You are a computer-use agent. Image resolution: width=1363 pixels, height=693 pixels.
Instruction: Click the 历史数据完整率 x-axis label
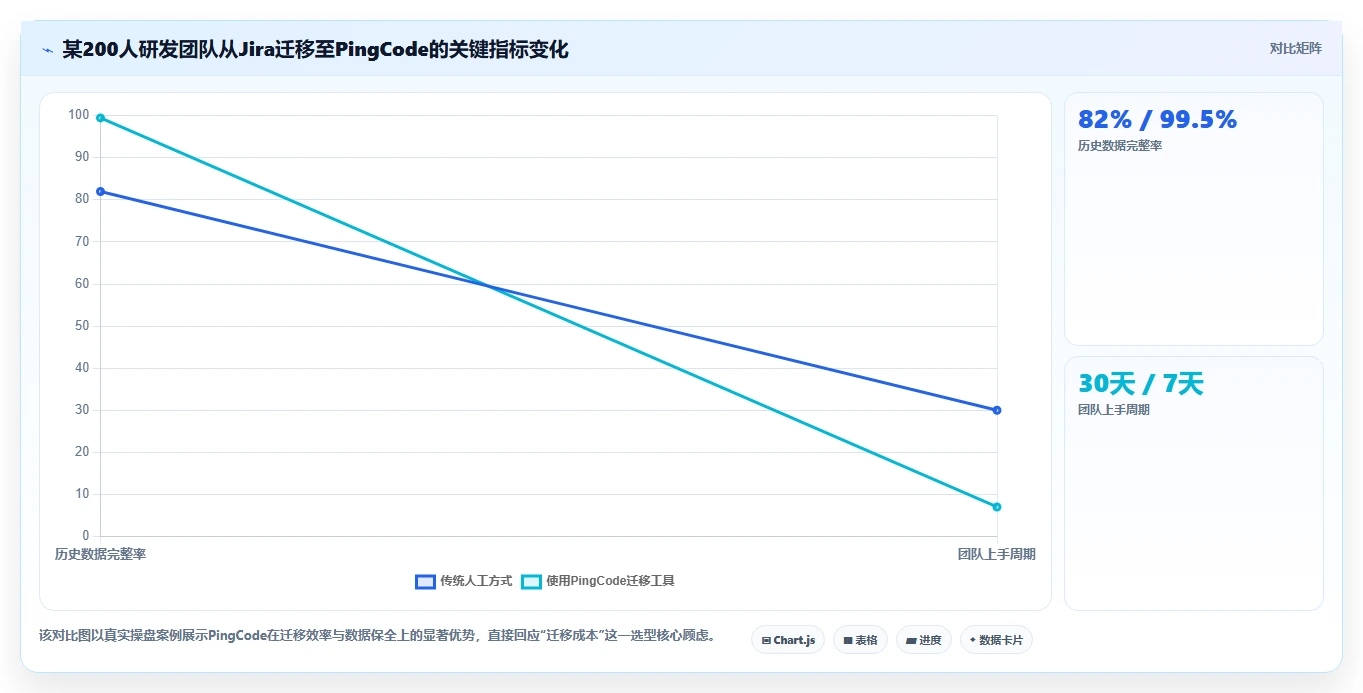[x=100, y=554]
